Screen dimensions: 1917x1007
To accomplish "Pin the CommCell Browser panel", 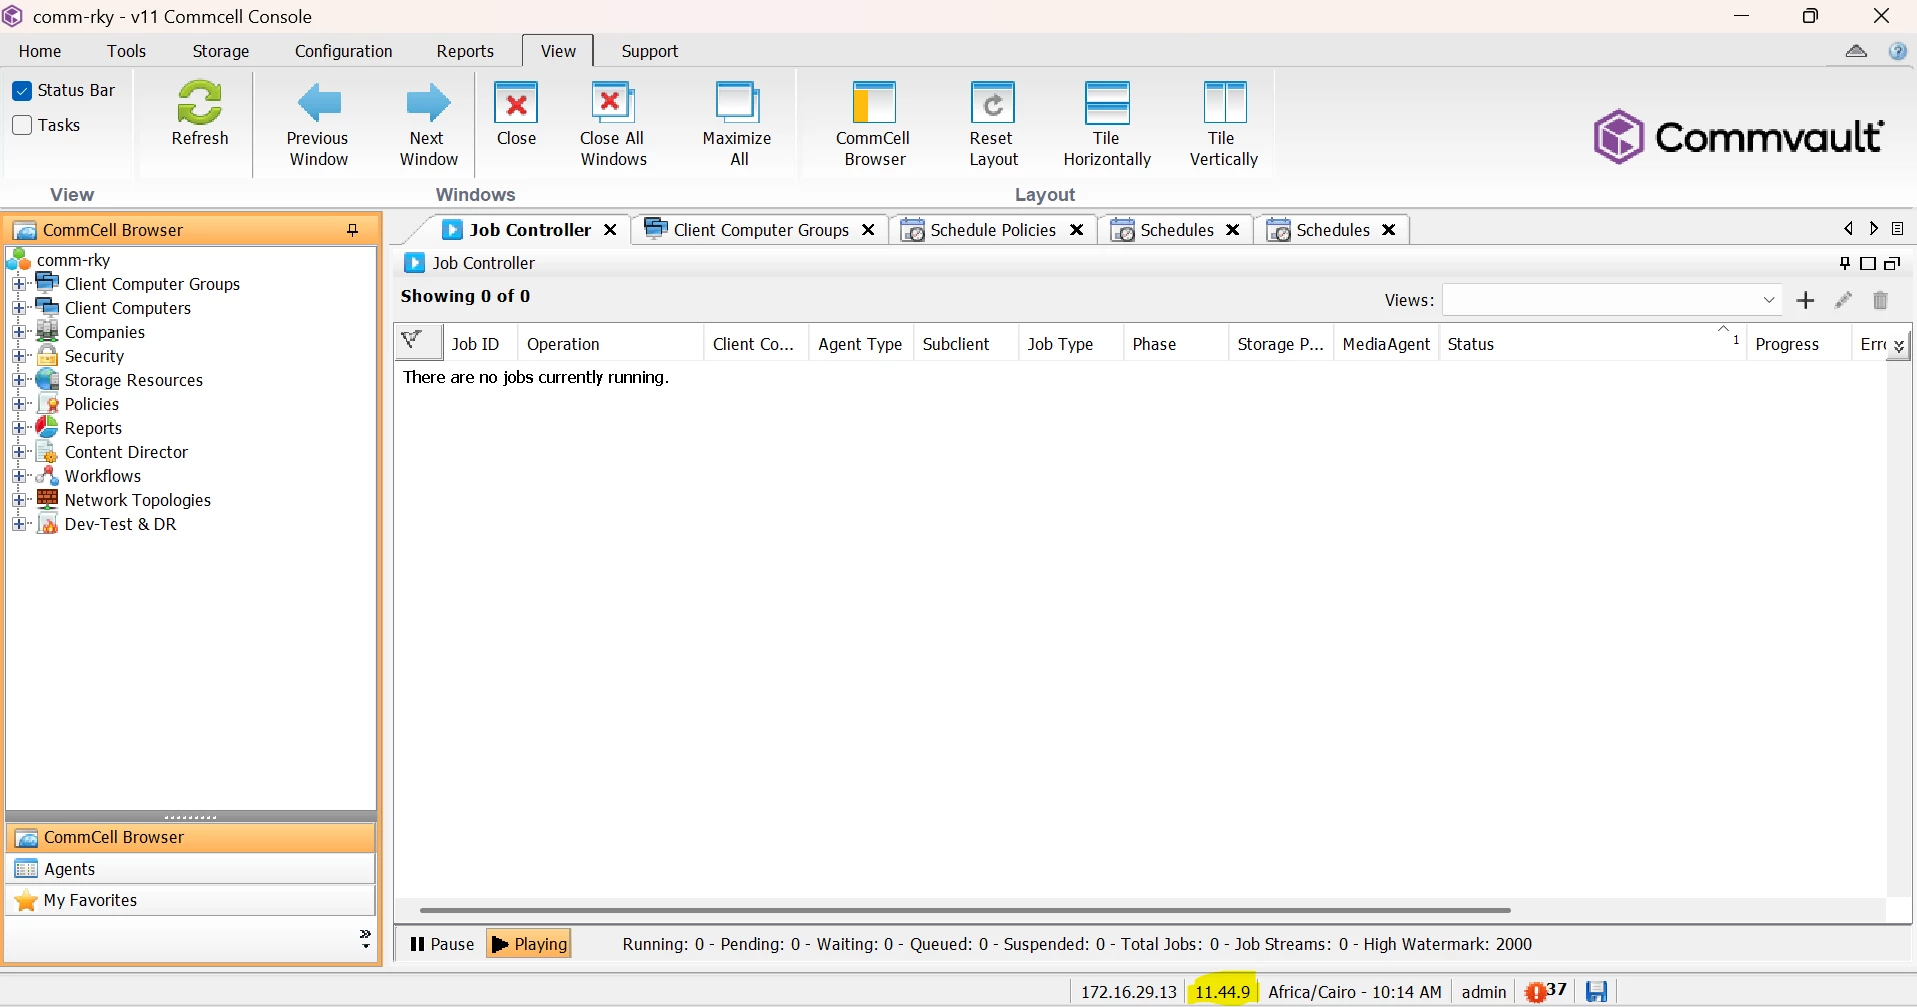I will point(353,230).
